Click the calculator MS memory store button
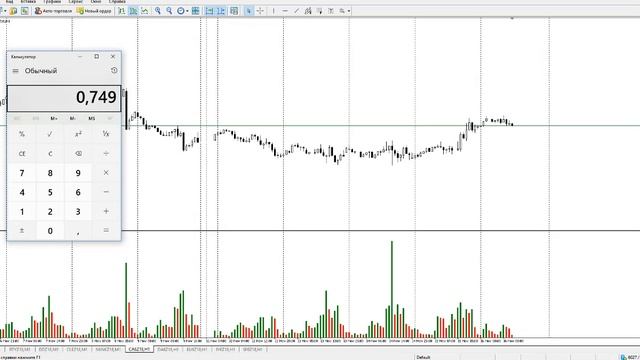Image resolution: width=640 pixels, height=360 pixels. click(91, 118)
